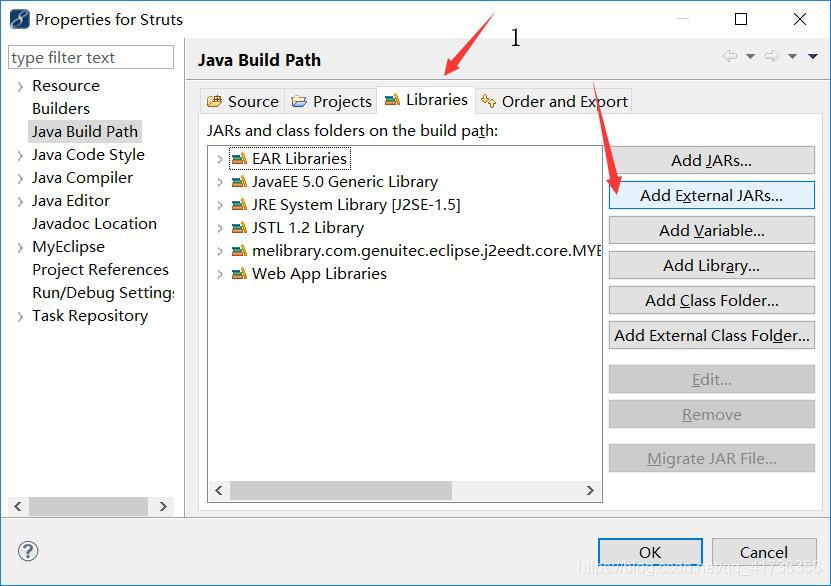This screenshot has width=831, height=586.
Task: Dismiss dialog with Cancel button
Action: pos(764,552)
